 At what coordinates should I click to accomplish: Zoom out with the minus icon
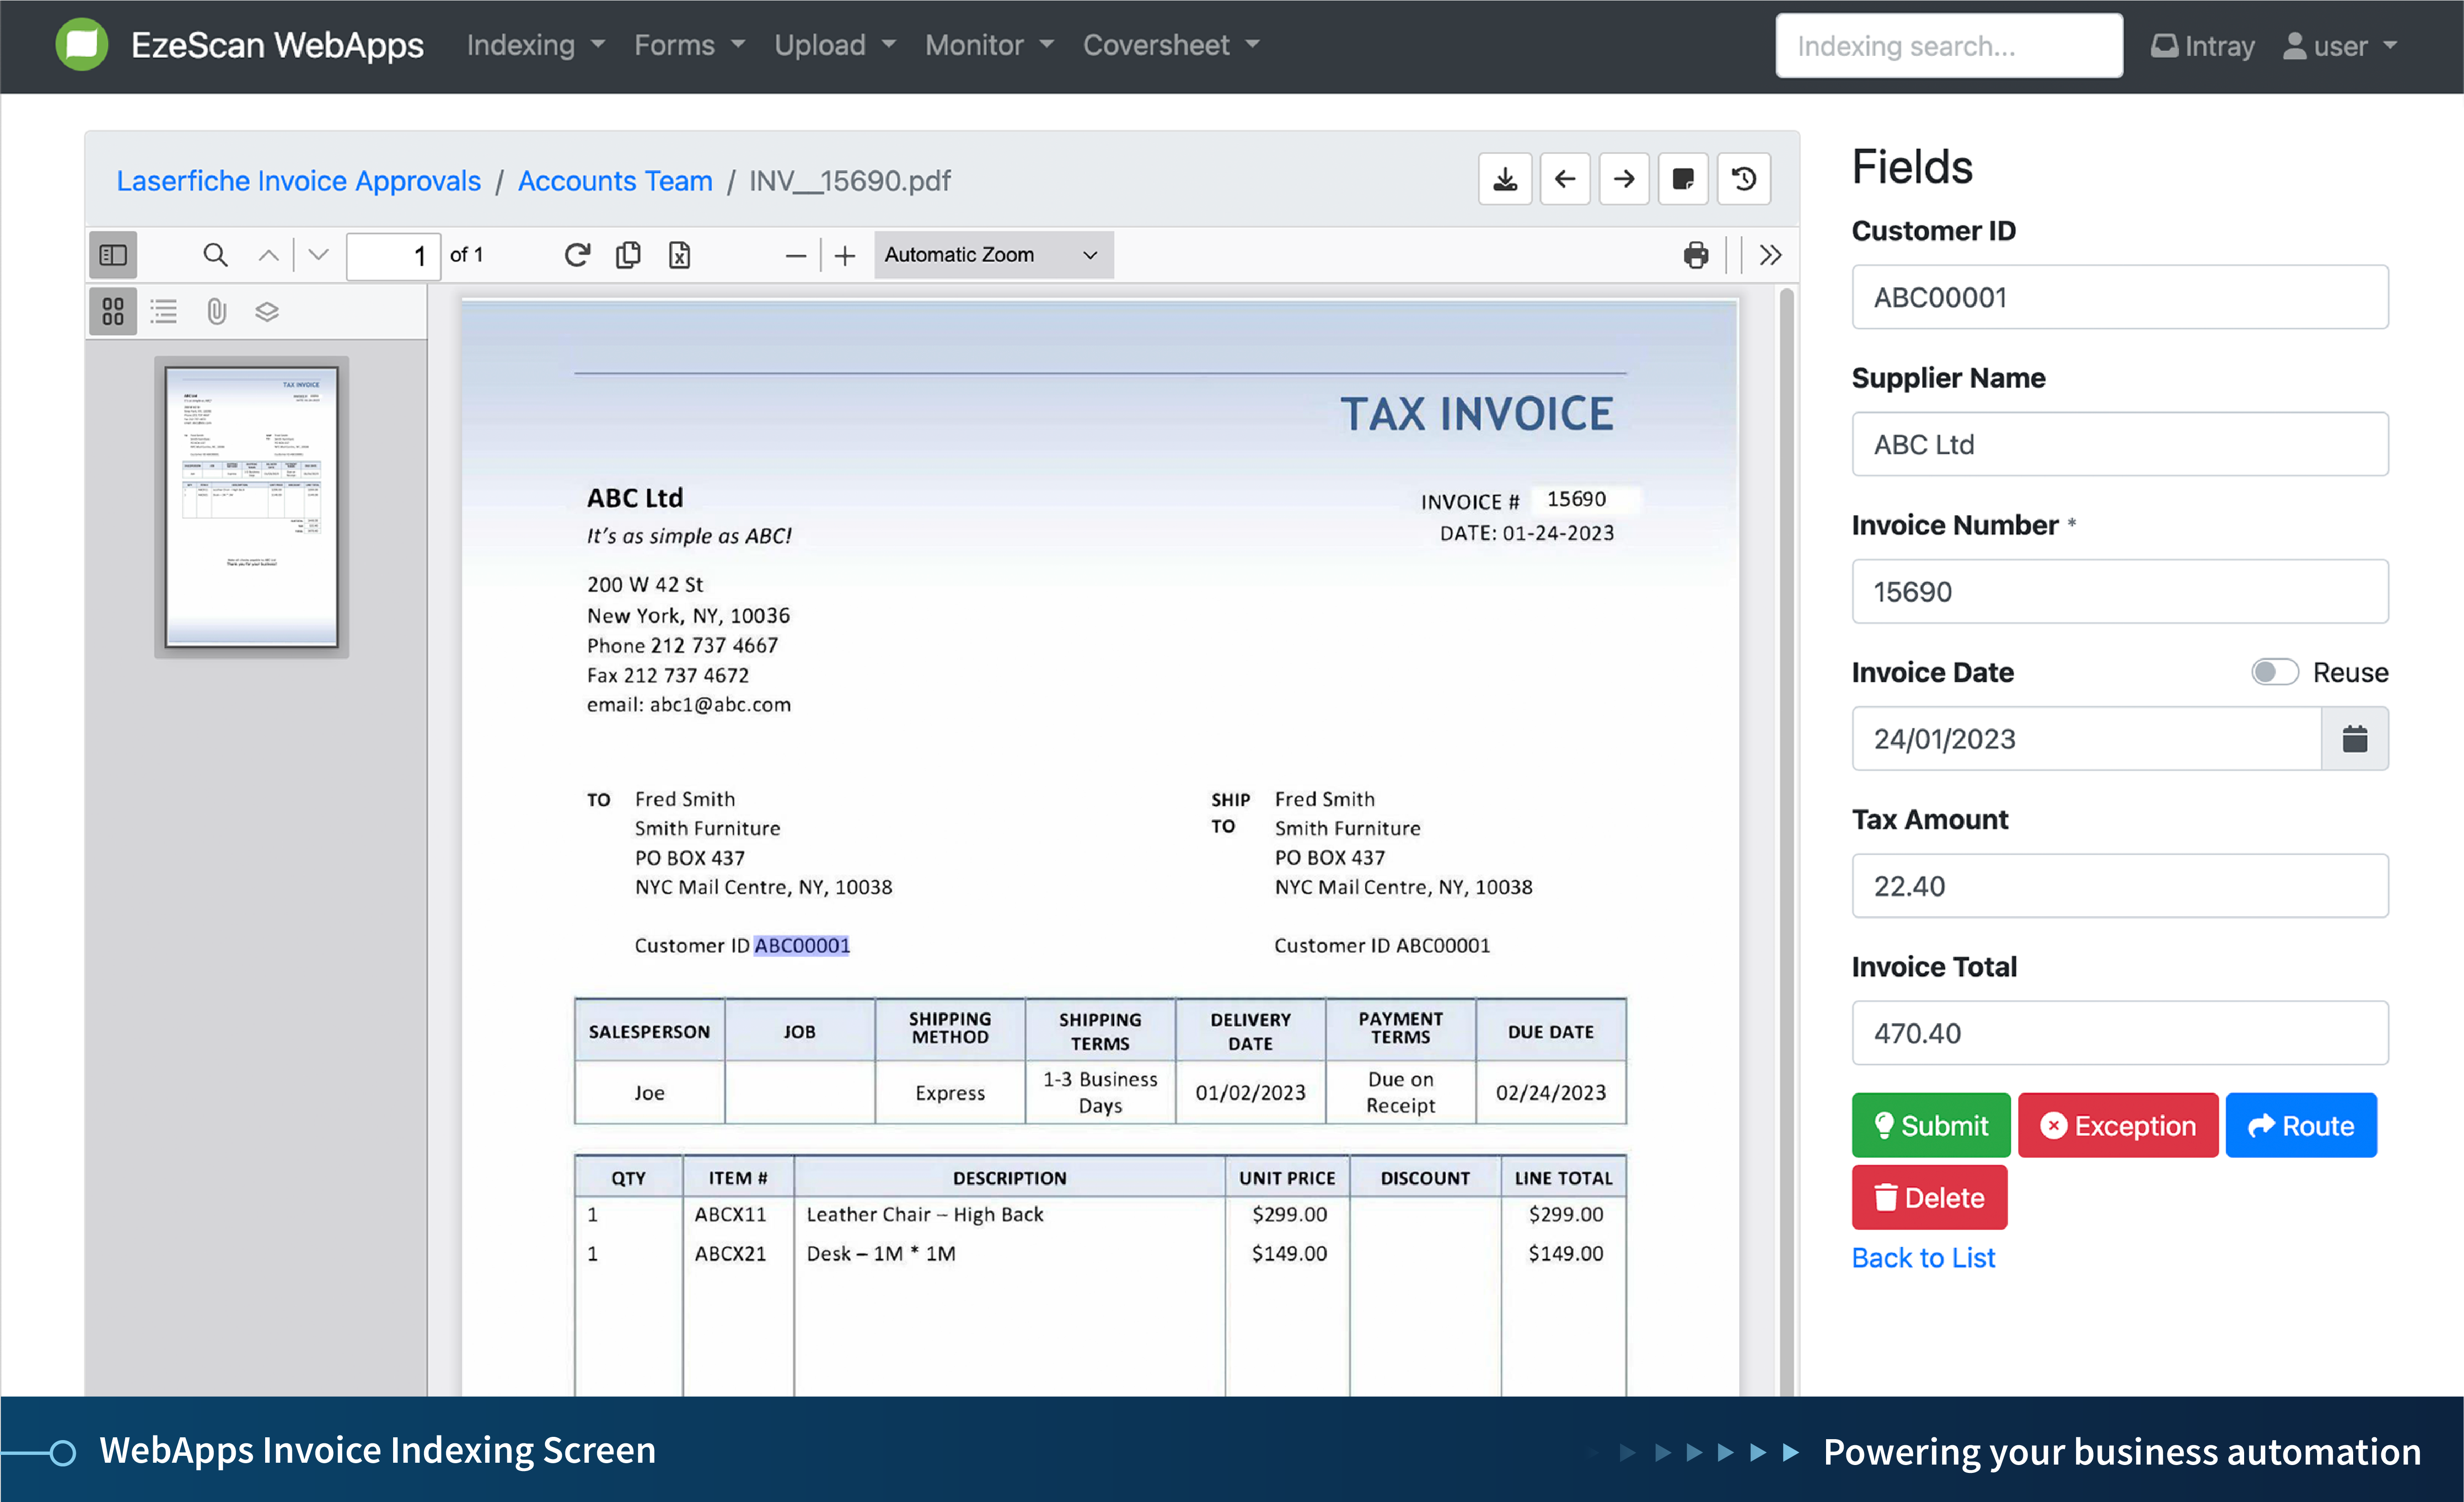(795, 256)
